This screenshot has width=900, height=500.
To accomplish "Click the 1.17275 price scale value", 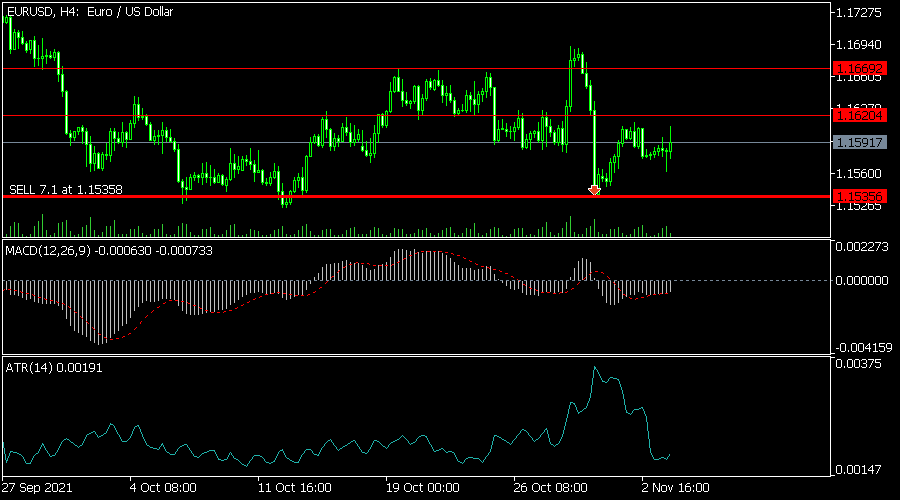I will click(859, 13).
